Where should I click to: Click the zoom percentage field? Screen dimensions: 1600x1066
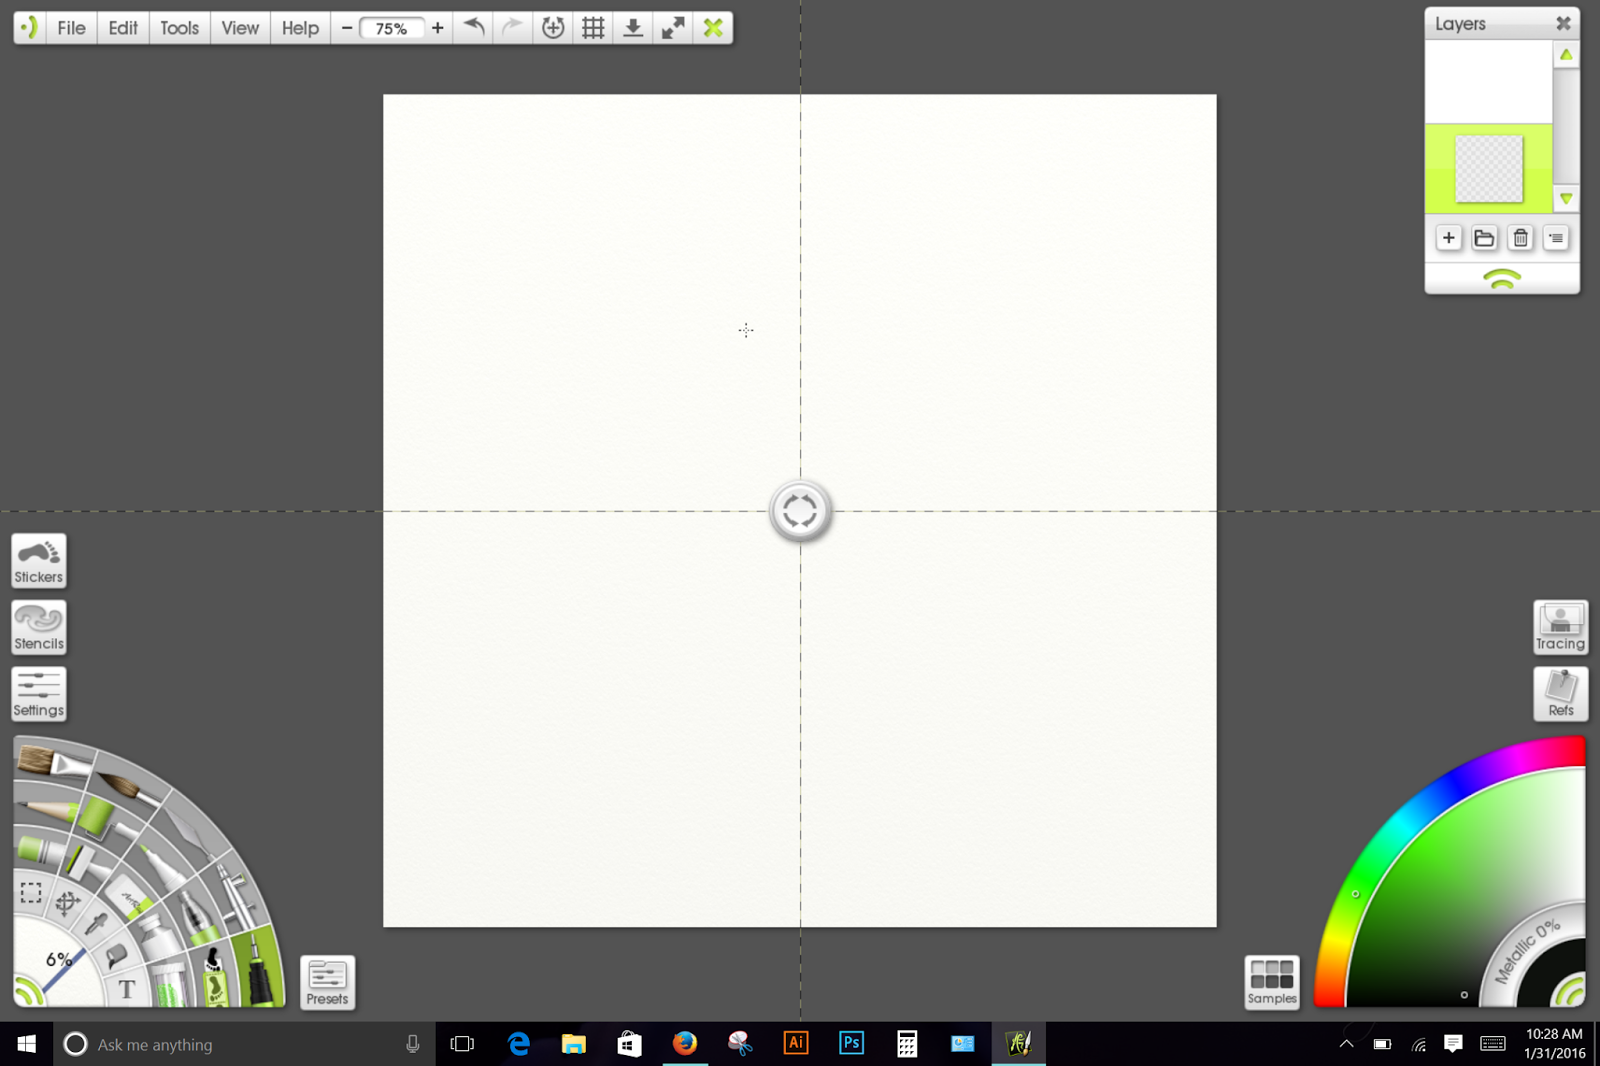click(x=391, y=28)
